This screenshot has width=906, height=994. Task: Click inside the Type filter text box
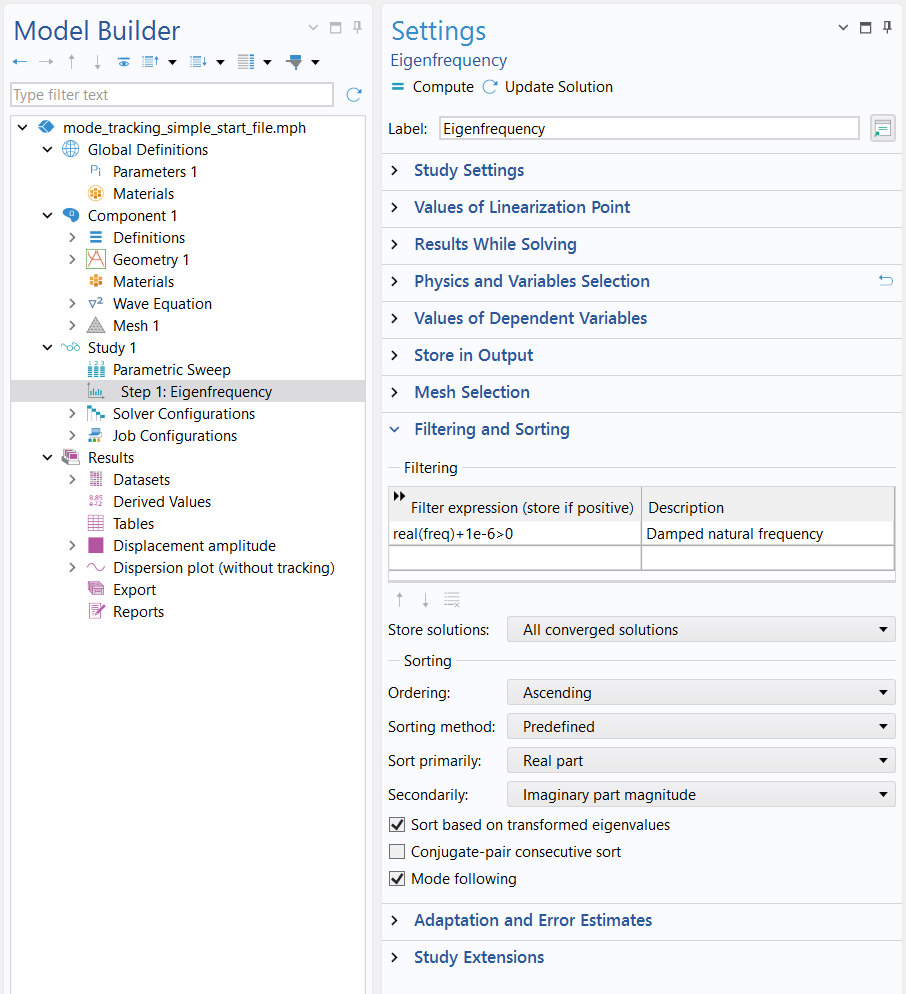click(x=170, y=94)
